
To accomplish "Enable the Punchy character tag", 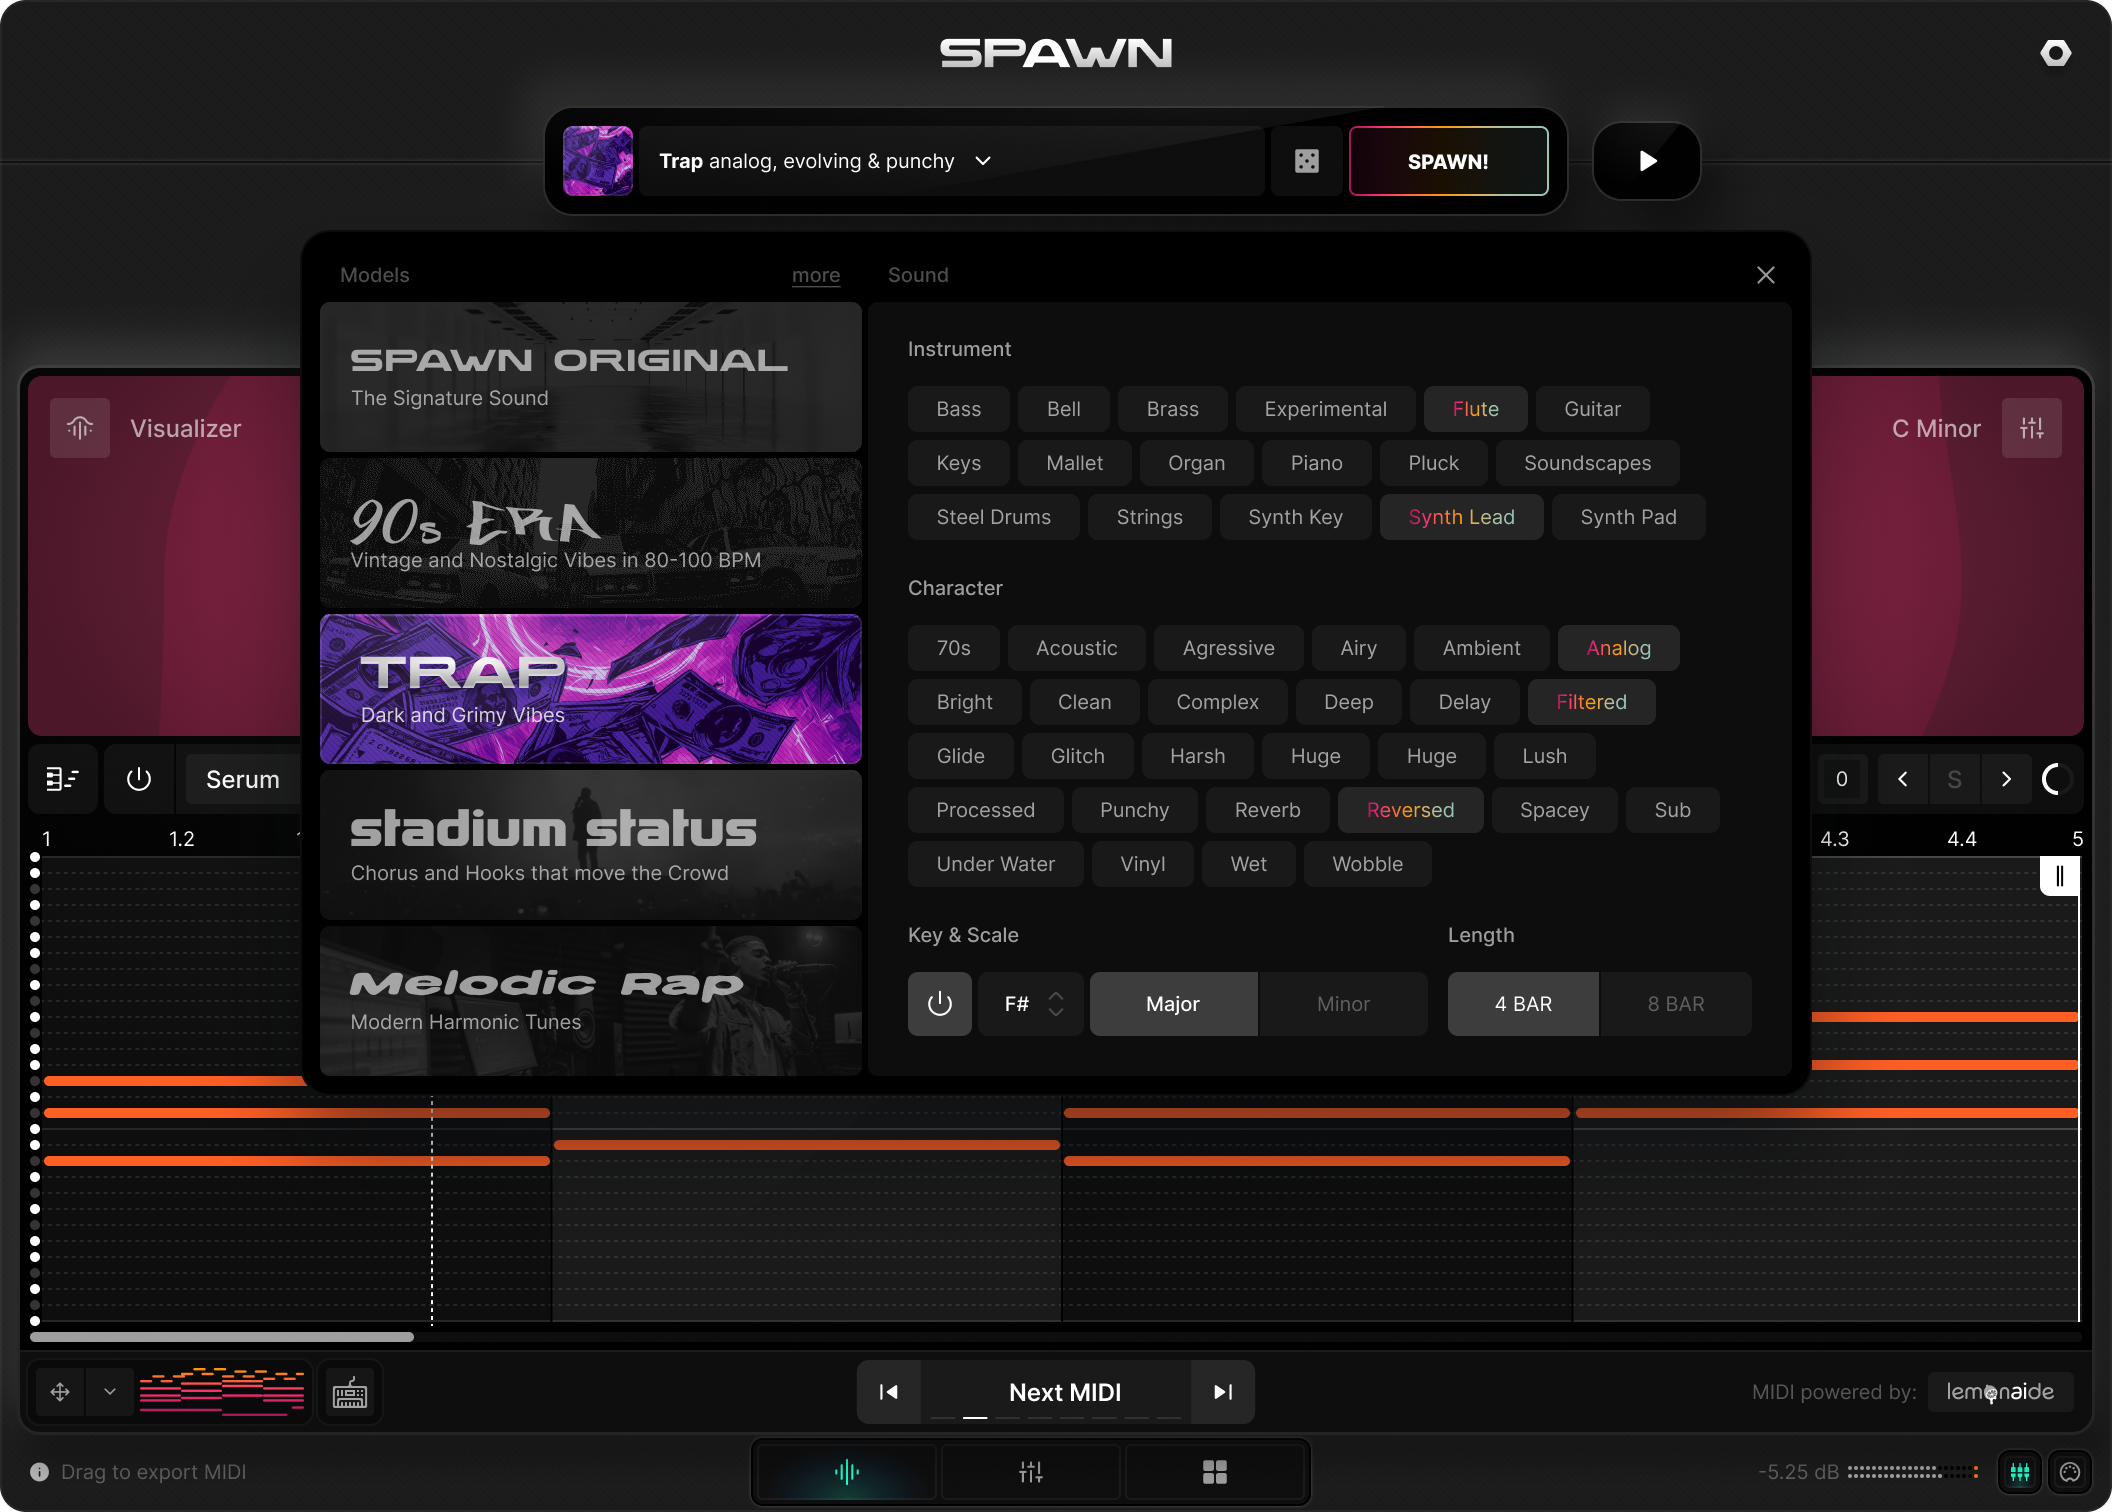I will click(x=1134, y=810).
